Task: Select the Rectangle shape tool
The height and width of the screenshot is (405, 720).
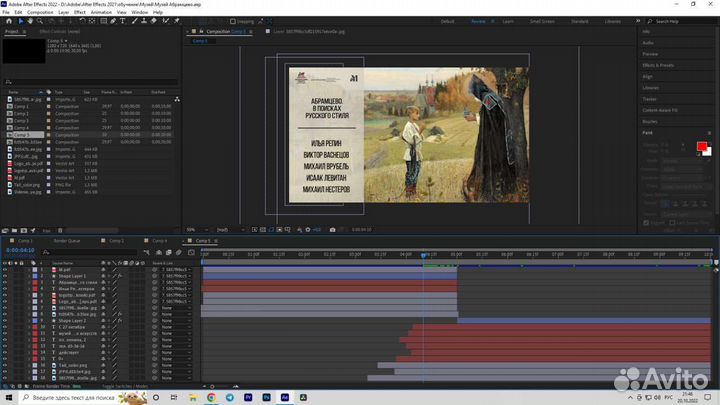Action: tap(104, 21)
